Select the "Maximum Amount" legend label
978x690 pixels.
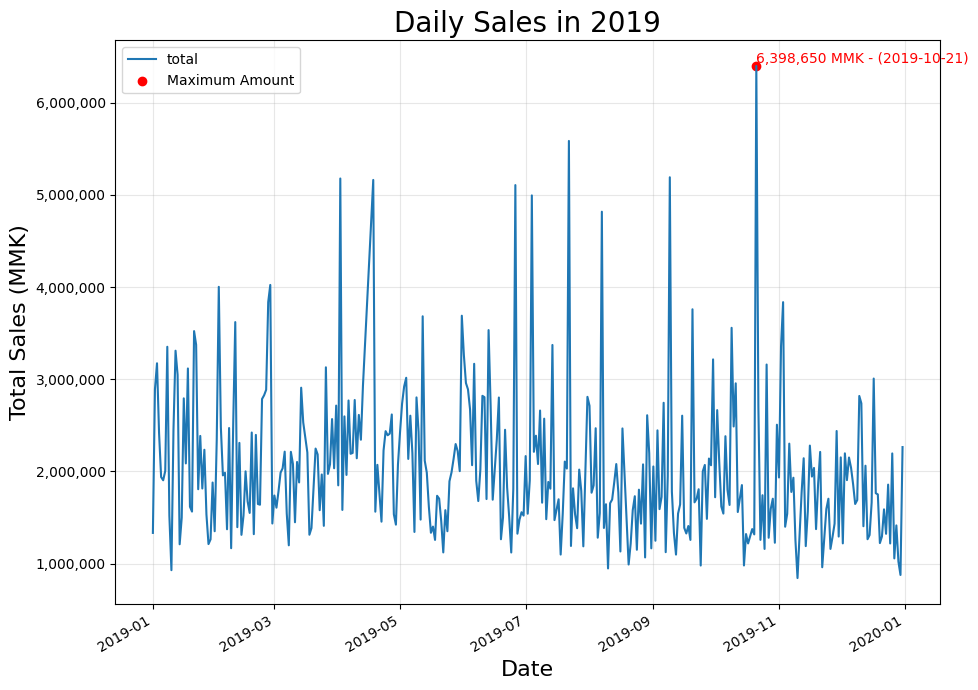click(230, 80)
